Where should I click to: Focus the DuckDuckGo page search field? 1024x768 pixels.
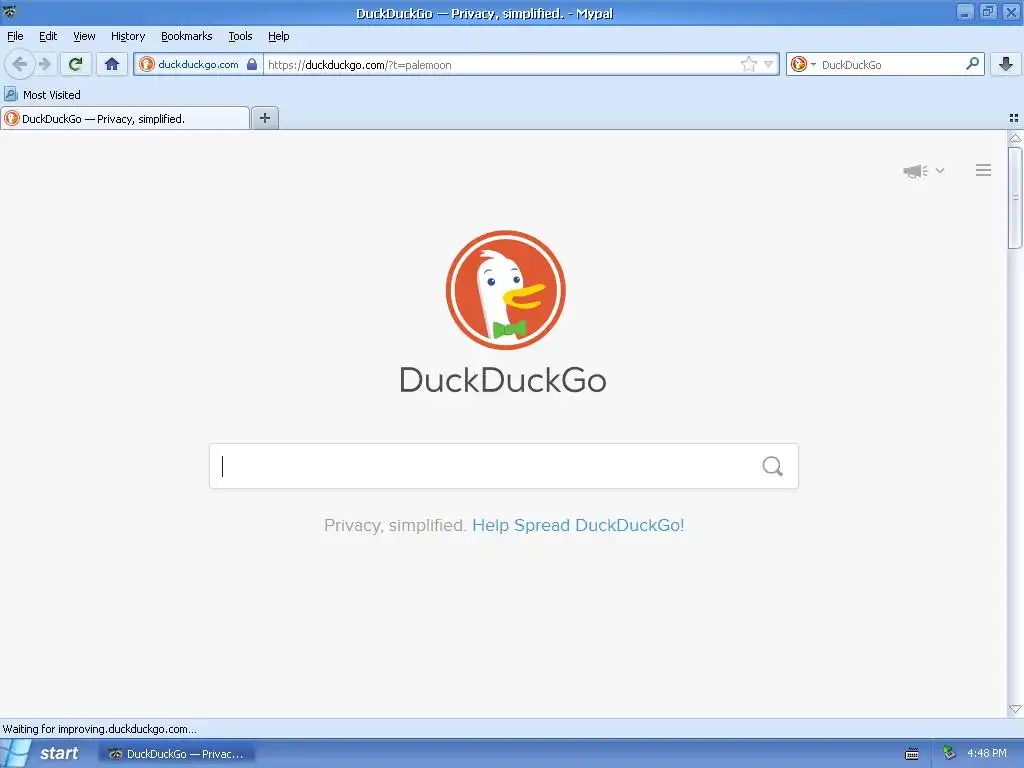pos(504,466)
